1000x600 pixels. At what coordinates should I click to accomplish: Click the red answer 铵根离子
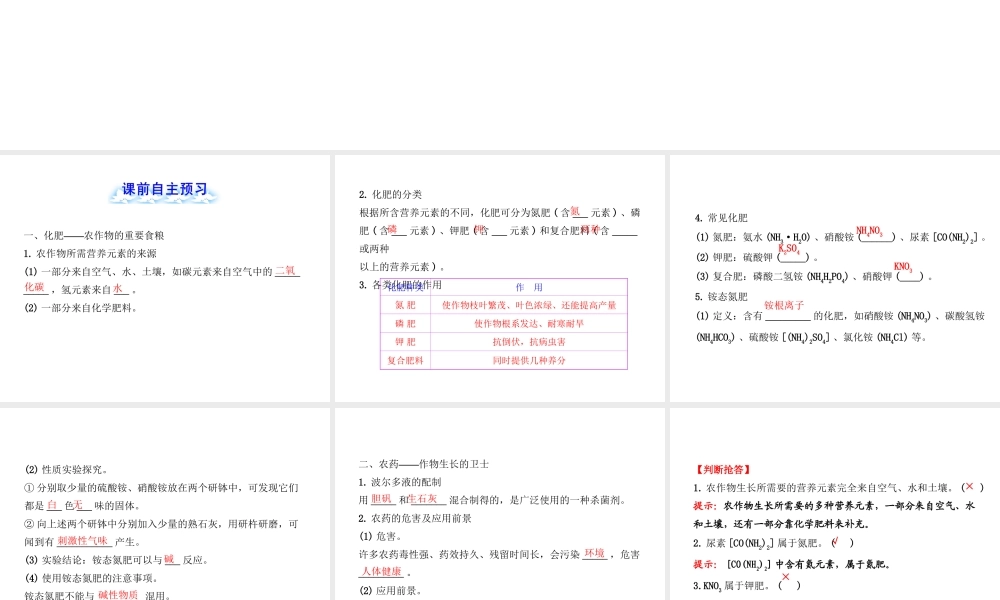point(784,305)
